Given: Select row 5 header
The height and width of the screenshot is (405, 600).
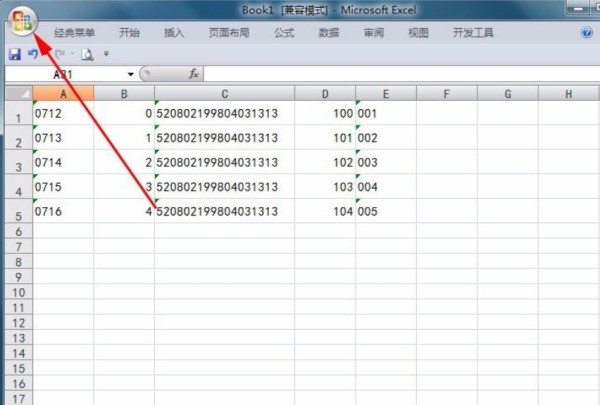Looking at the screenshot, I should click(x=19, y=211).
